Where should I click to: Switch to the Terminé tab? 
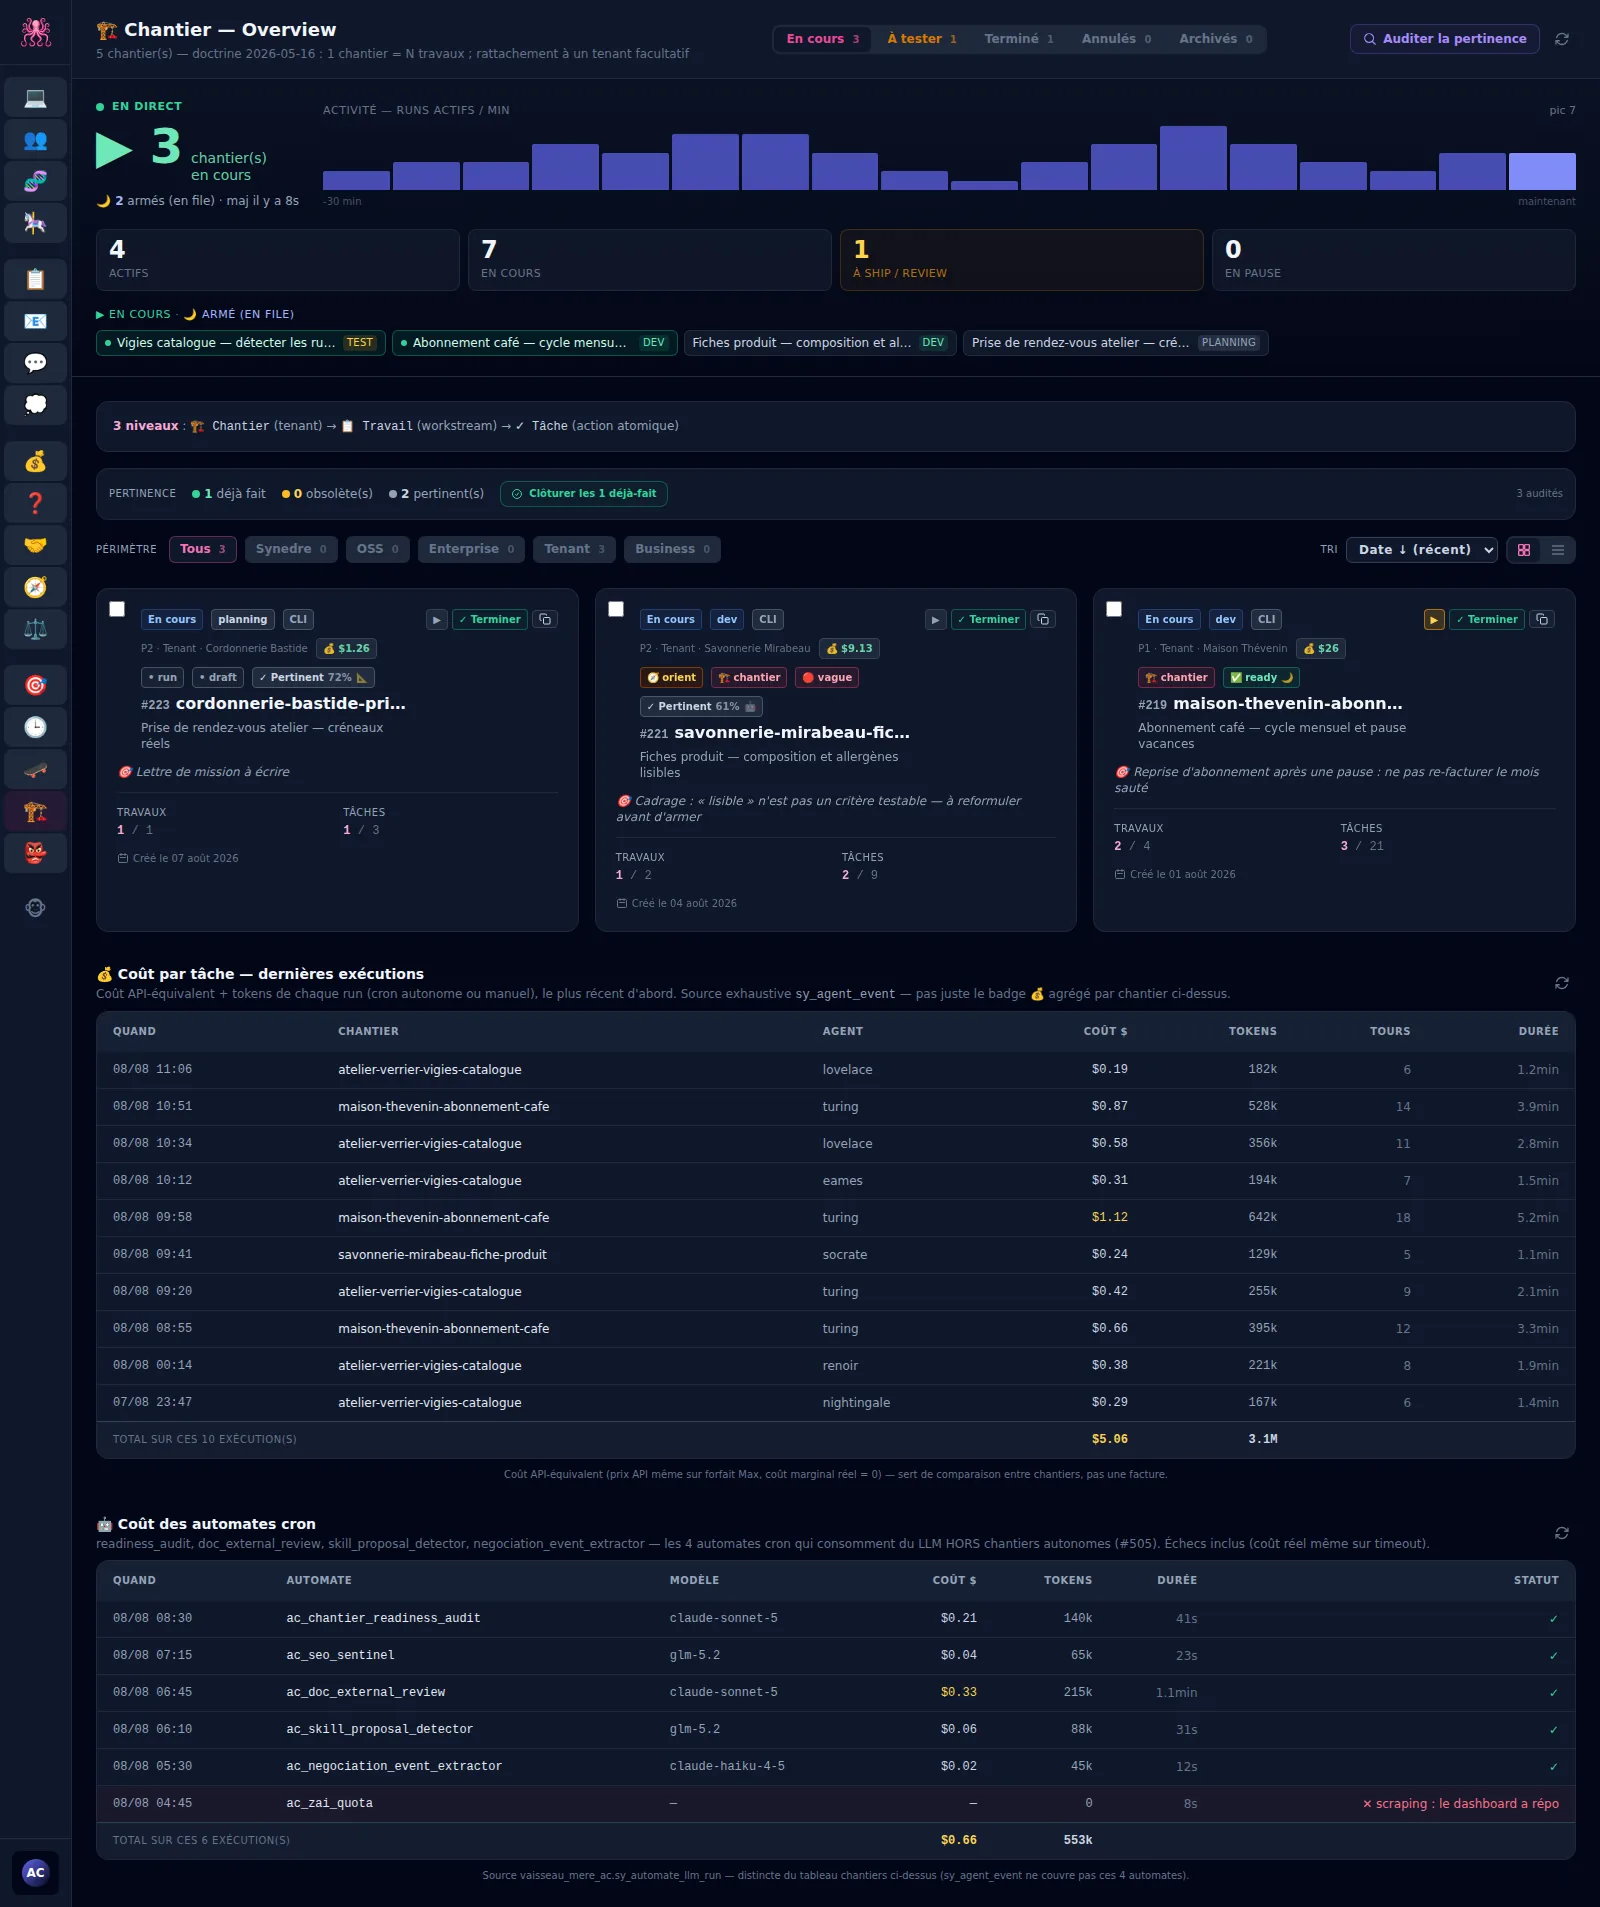pyautogui.click(x=1019, y=39)
